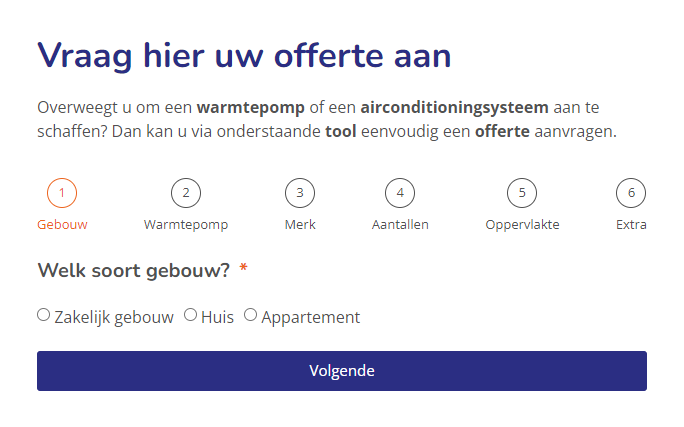Pick the Appartement radio button
Viewport: 684px width, 427px height.
[250, 314]
